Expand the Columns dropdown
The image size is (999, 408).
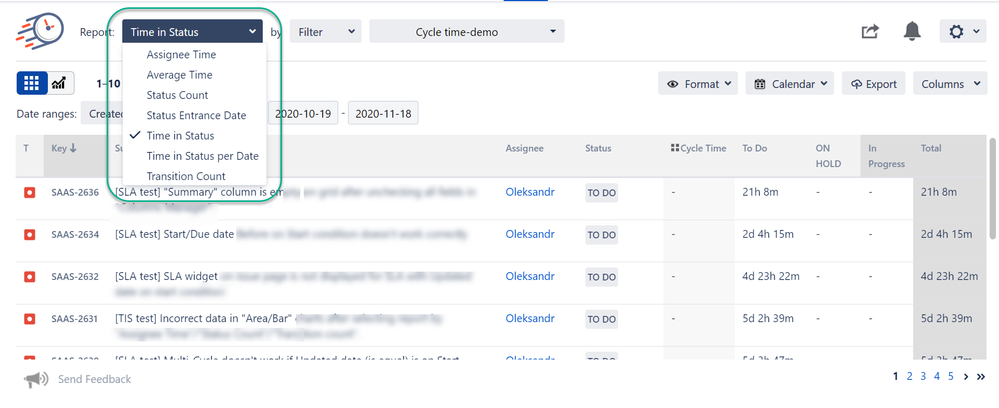pyautogui.click(x=950, y=84)
